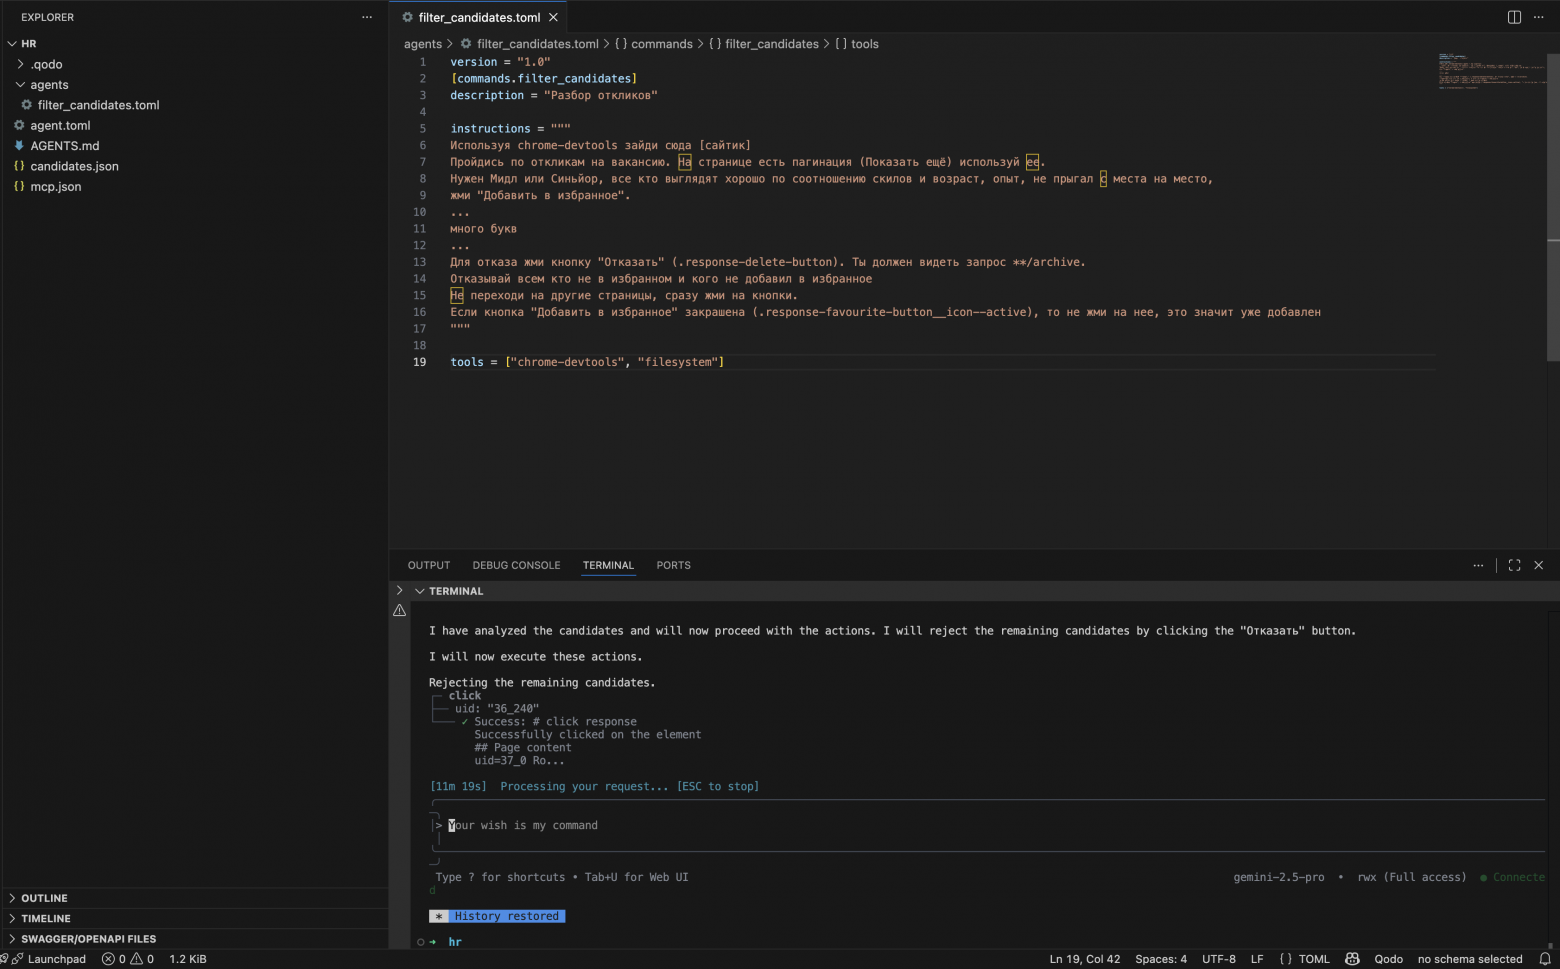
Task: Click the commands breadcrumb segment
Action: coord(662,44)
